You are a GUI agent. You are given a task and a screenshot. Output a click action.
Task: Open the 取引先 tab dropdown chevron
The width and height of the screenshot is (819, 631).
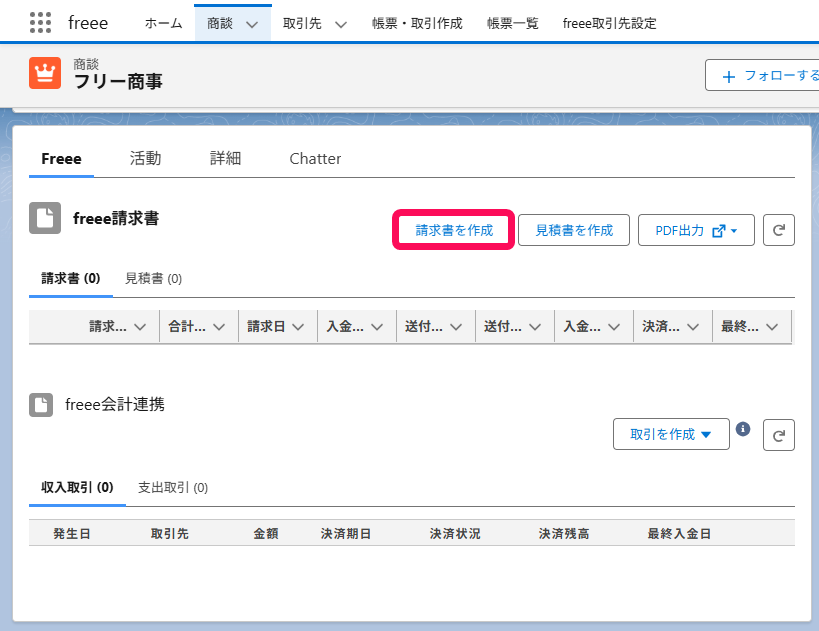tap(341, 24)
